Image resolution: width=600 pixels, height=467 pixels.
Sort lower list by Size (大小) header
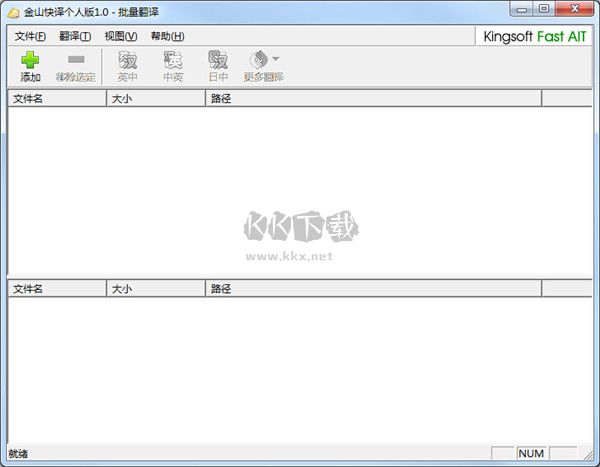click(x=156, y=289)
